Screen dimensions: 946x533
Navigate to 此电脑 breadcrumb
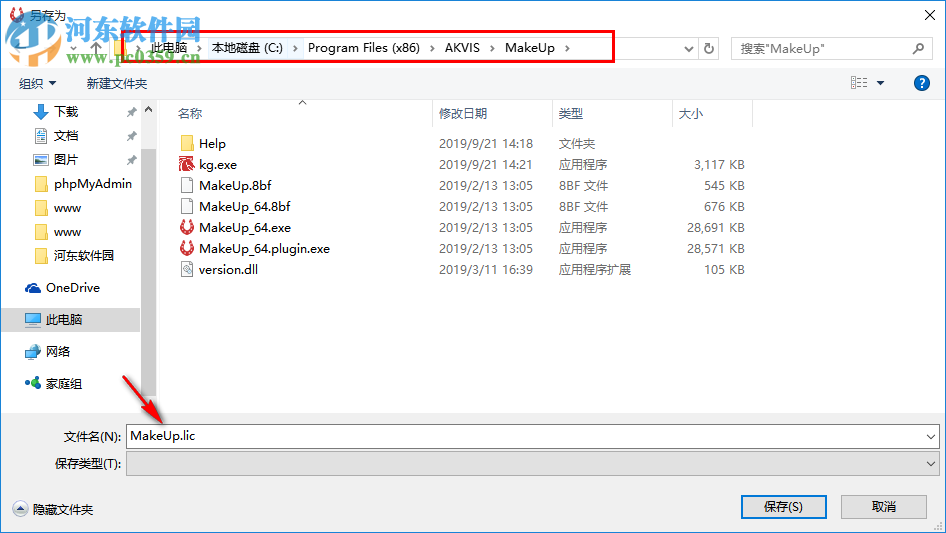[169, 48]
